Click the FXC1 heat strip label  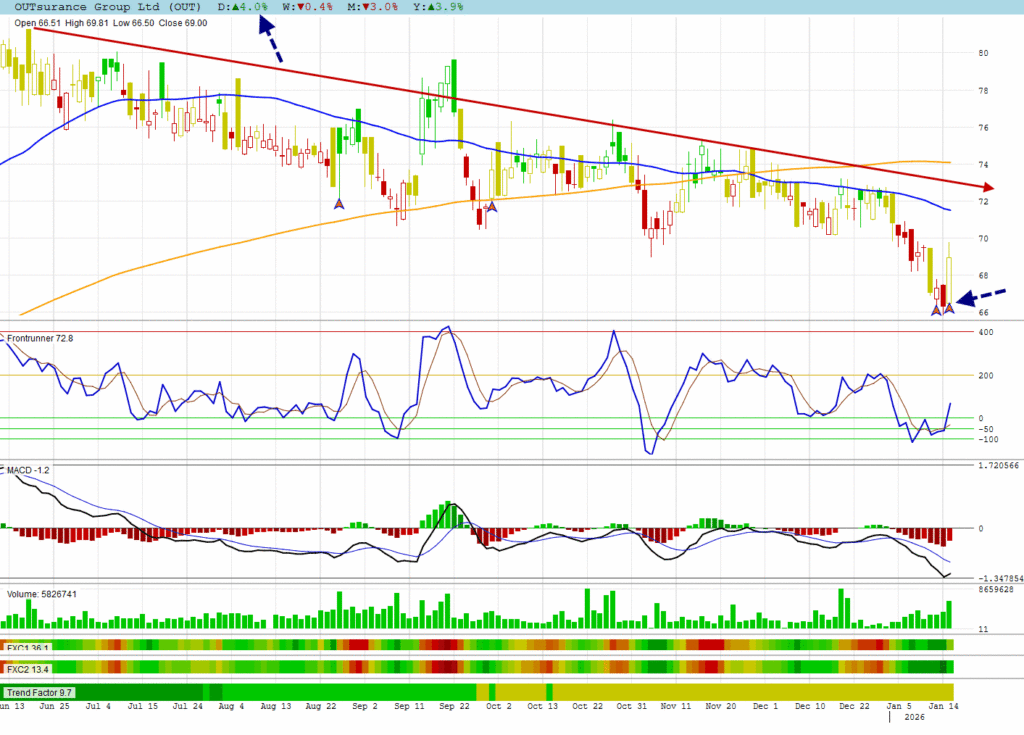(x=28, y=647)
